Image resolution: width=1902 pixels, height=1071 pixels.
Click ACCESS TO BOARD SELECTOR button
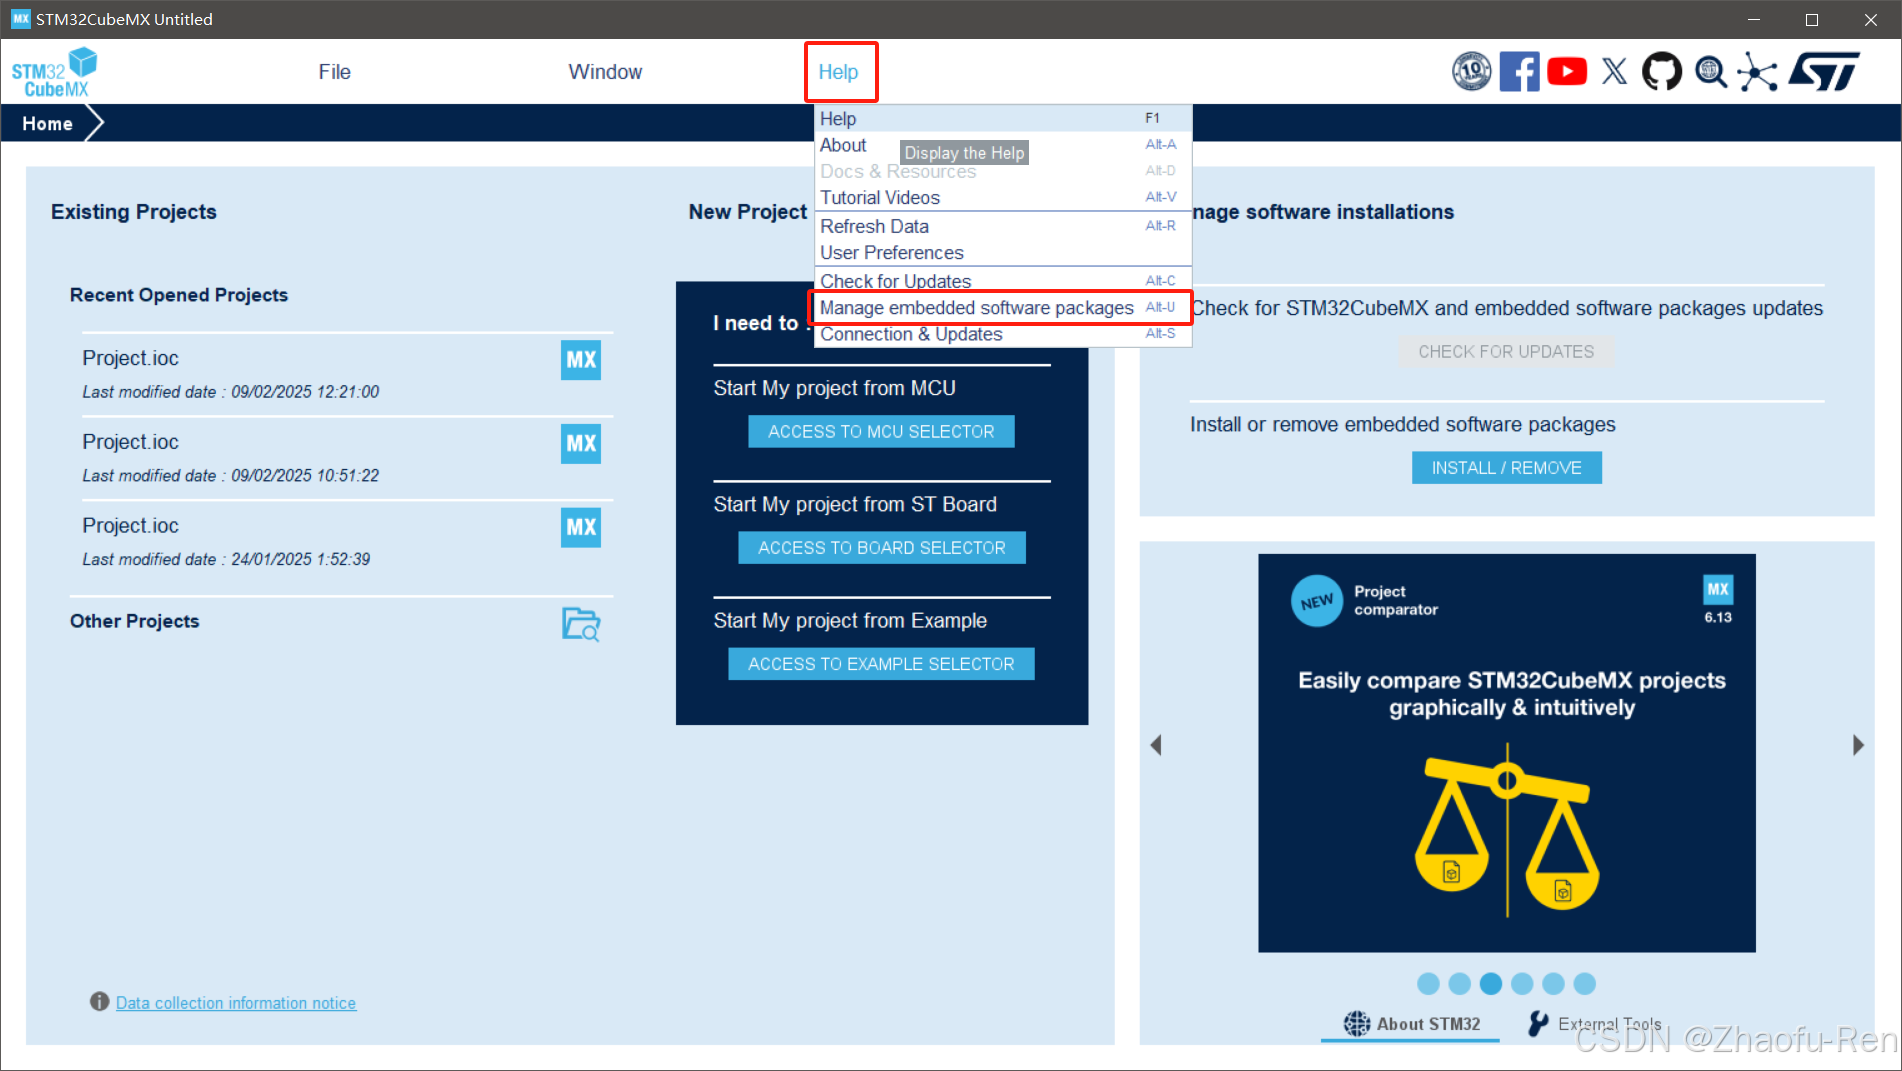point(882,548)
